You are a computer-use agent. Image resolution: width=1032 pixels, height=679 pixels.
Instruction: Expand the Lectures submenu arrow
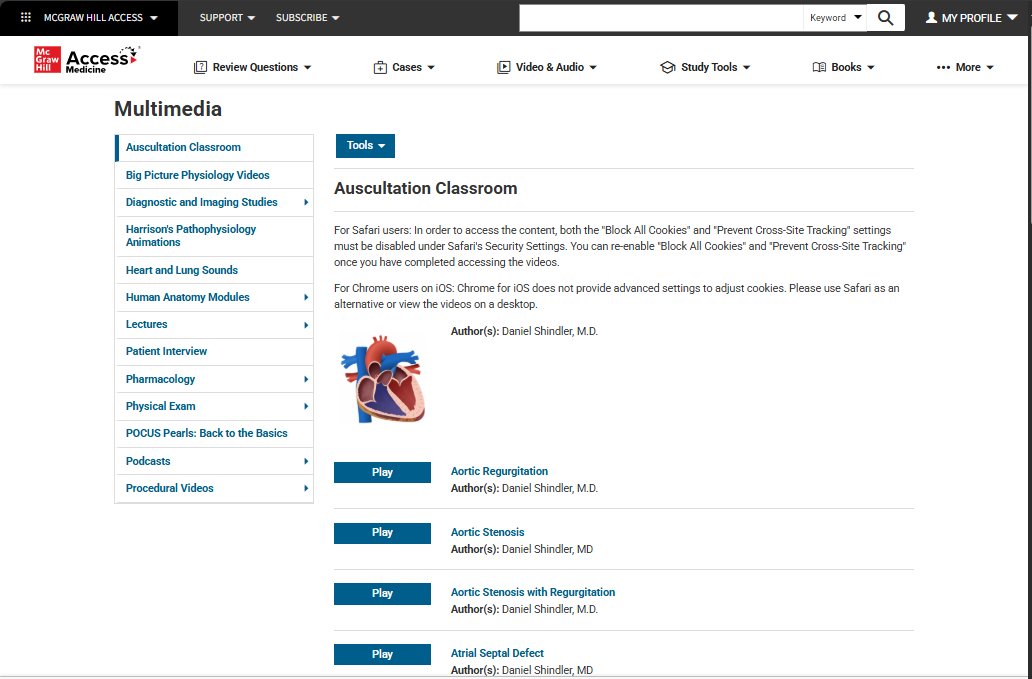click(x=305, y=325)
